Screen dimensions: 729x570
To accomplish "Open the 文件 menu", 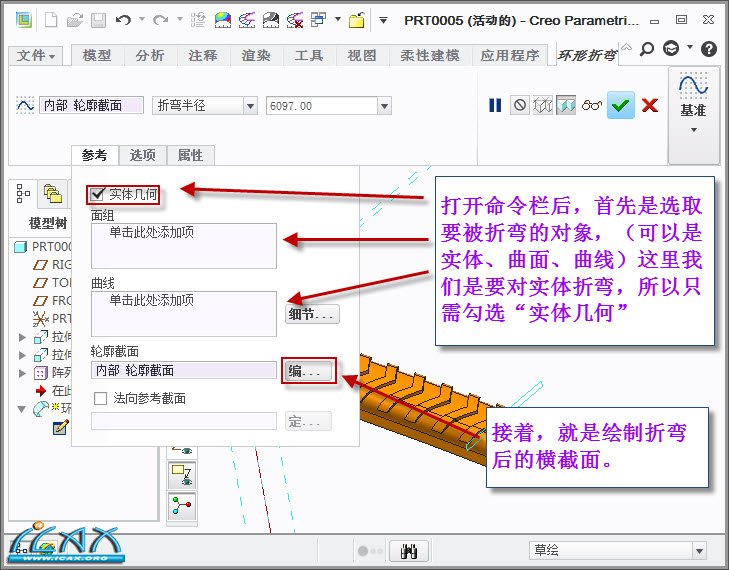I will (x=36, y=55).
